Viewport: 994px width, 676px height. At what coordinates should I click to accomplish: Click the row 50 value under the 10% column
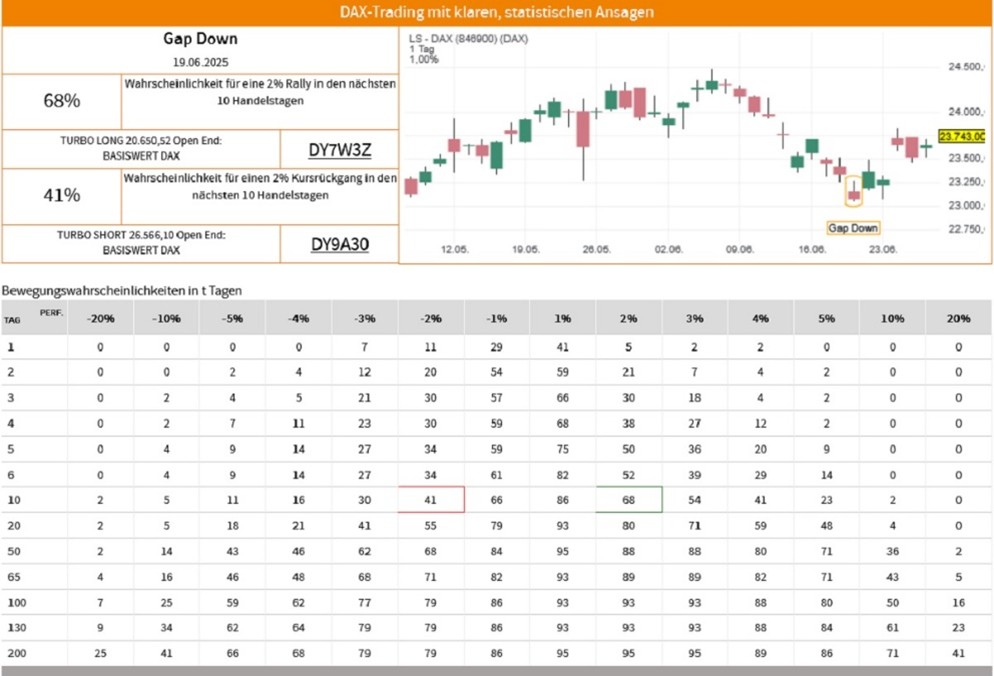pyautogui.click(x=893, y=552)
